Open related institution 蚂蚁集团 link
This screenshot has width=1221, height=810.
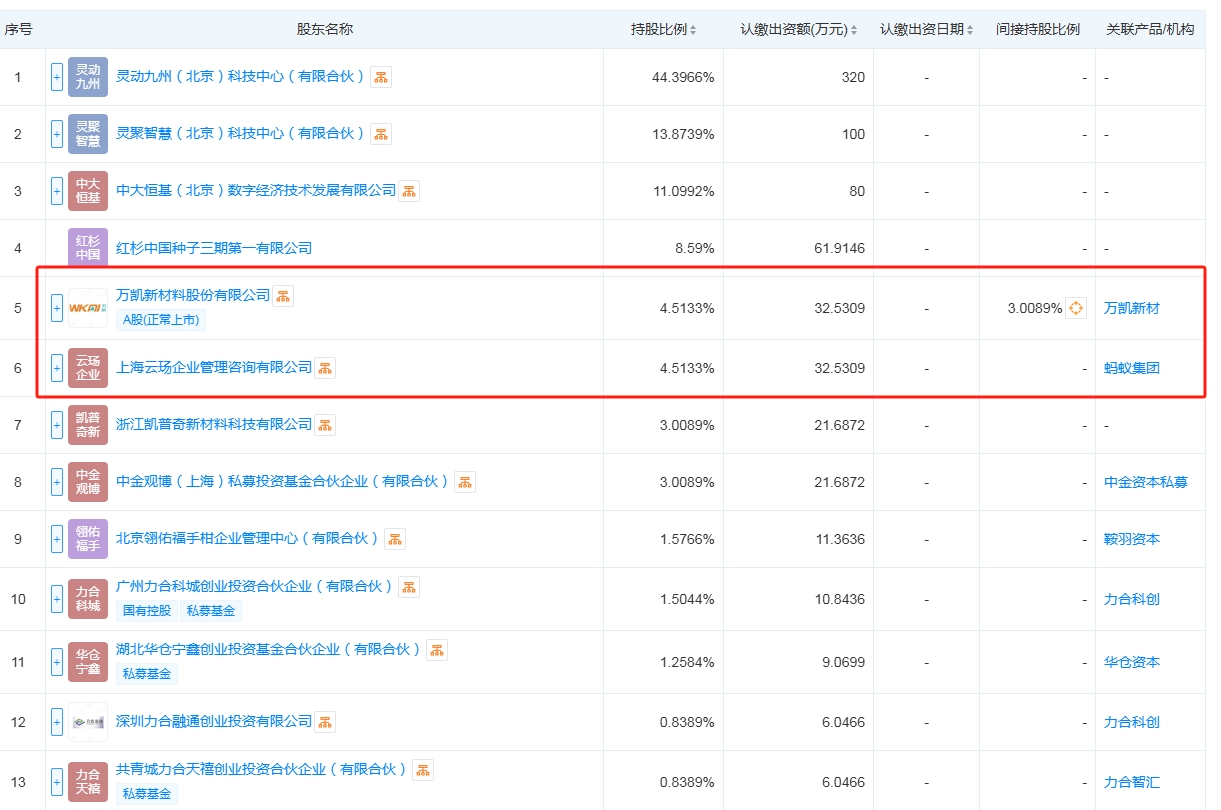coord(1132,368)
